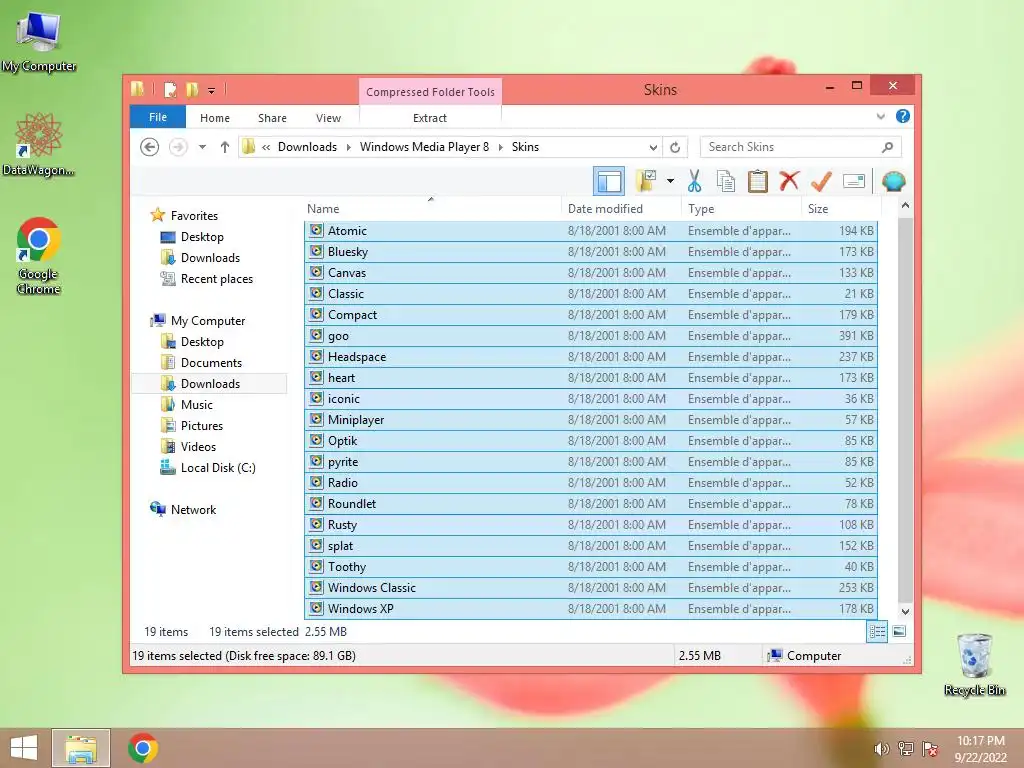This screenshot has width=1024, height=768.
Task: Select the Atomic skin file
Action: click(x=591, y=231)
